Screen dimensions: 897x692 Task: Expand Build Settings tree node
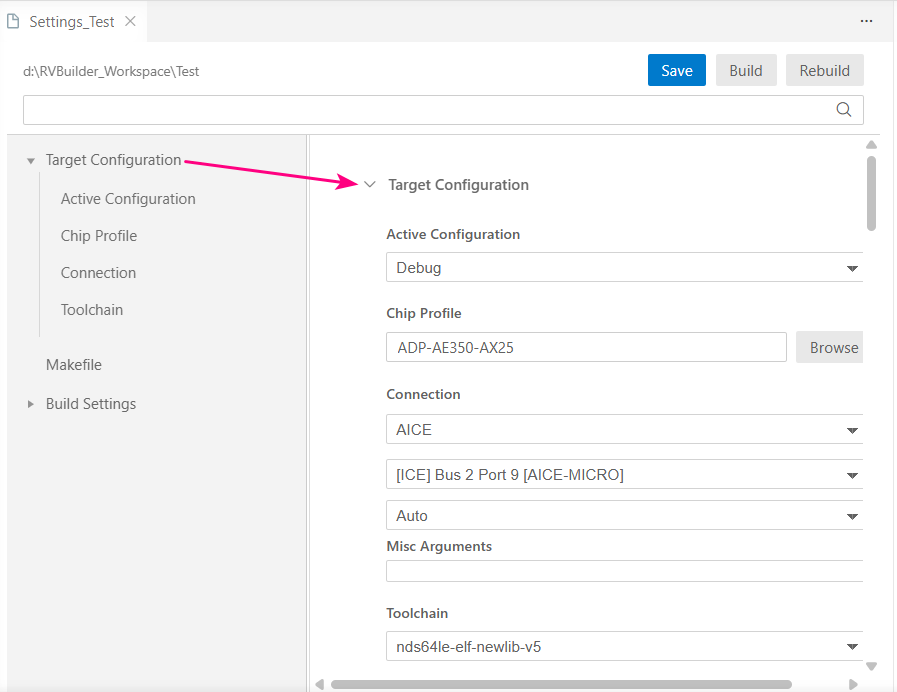coord(31,404)
